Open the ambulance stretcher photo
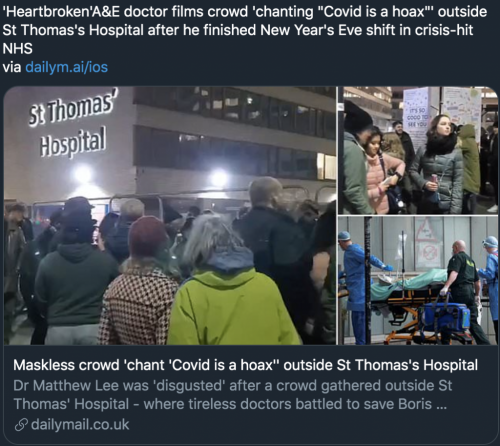The width and height of the screenshot is (500, 446). [418, 280]
